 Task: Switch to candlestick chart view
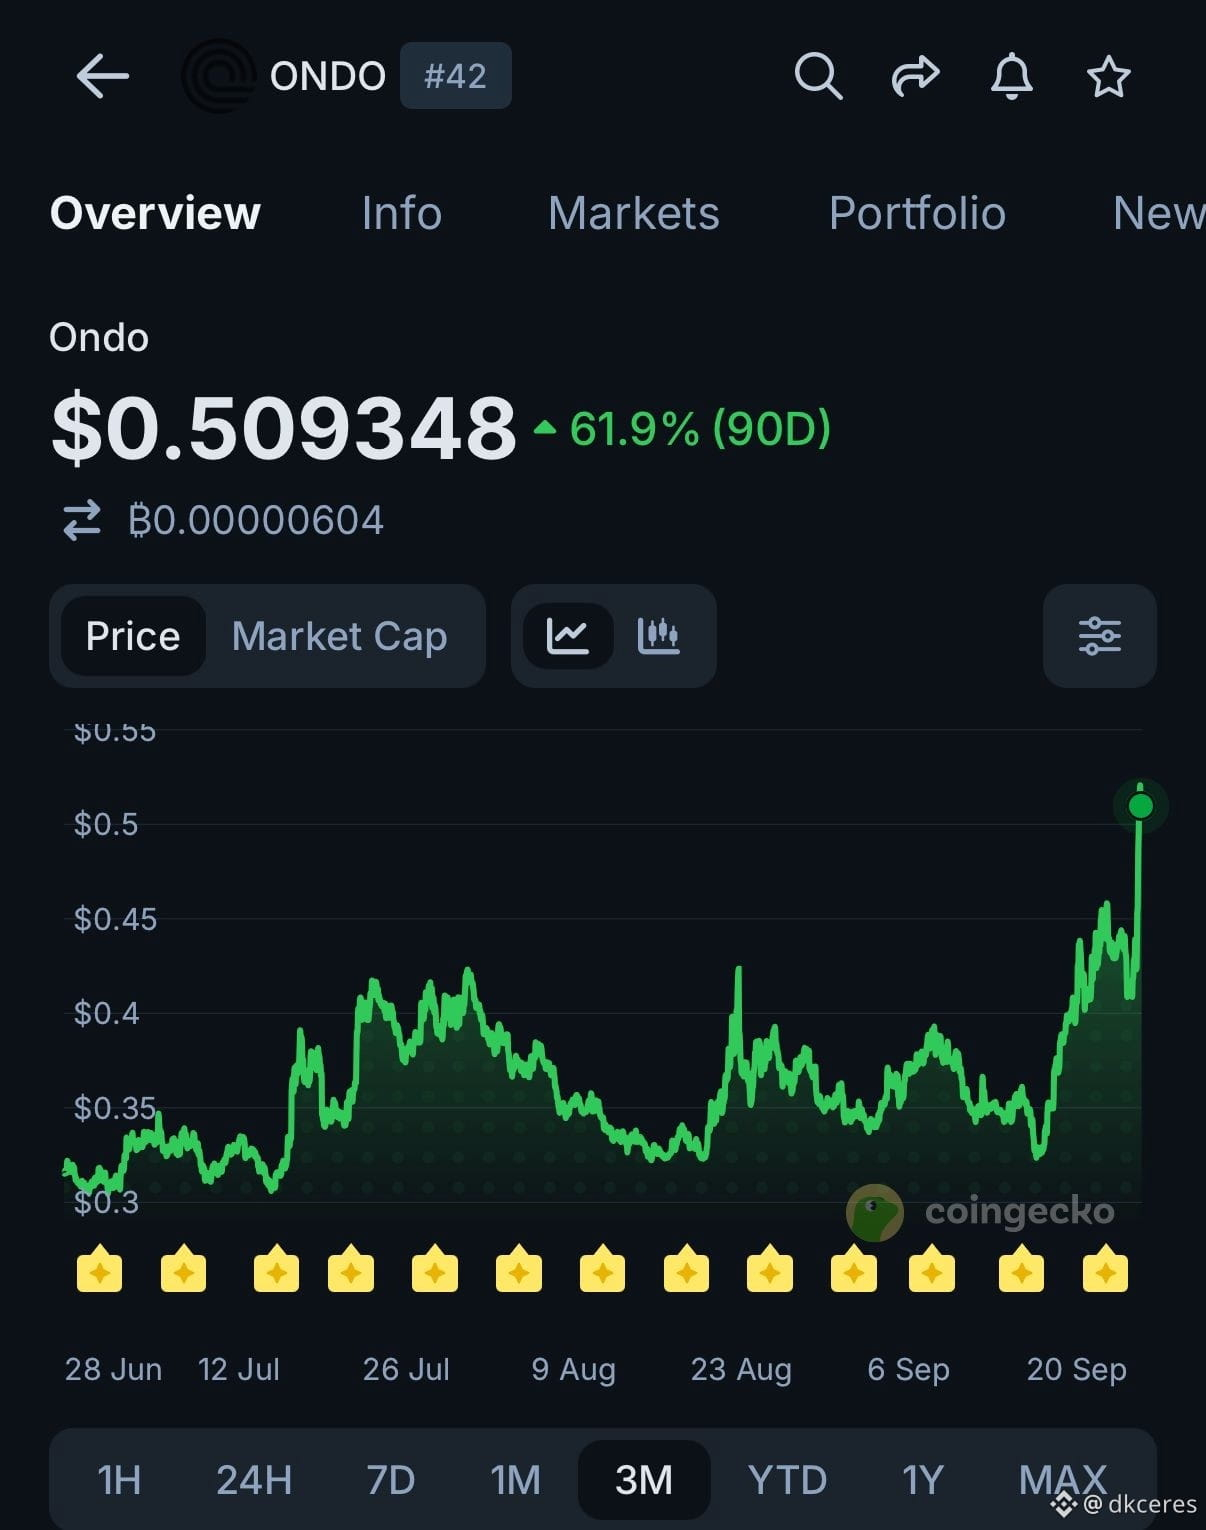pyautogui.click(x=658, y=636)
